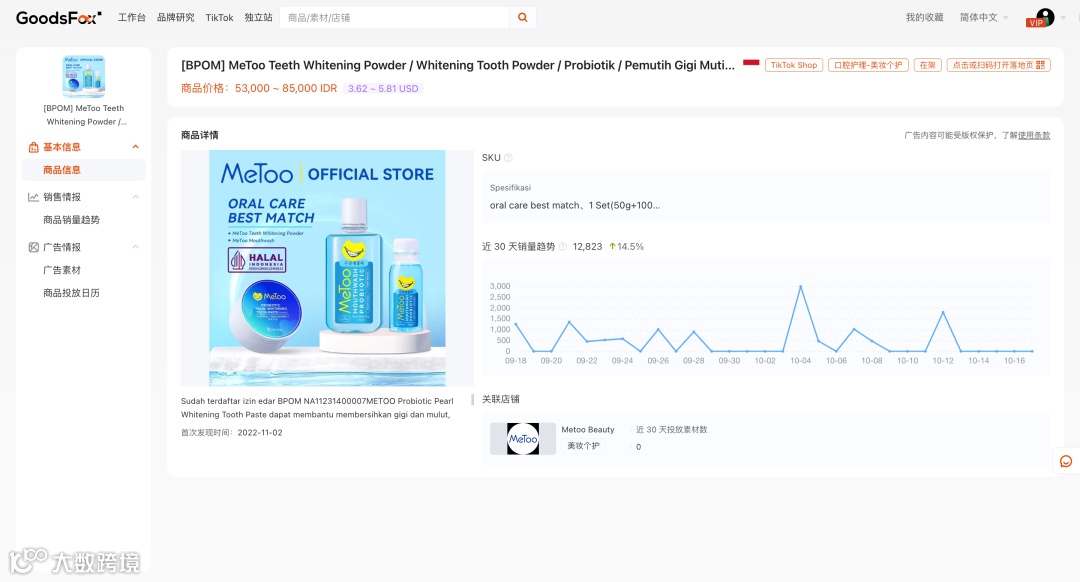
Task: Click the 美妆个护 store tag
Action: coord(583,446)
